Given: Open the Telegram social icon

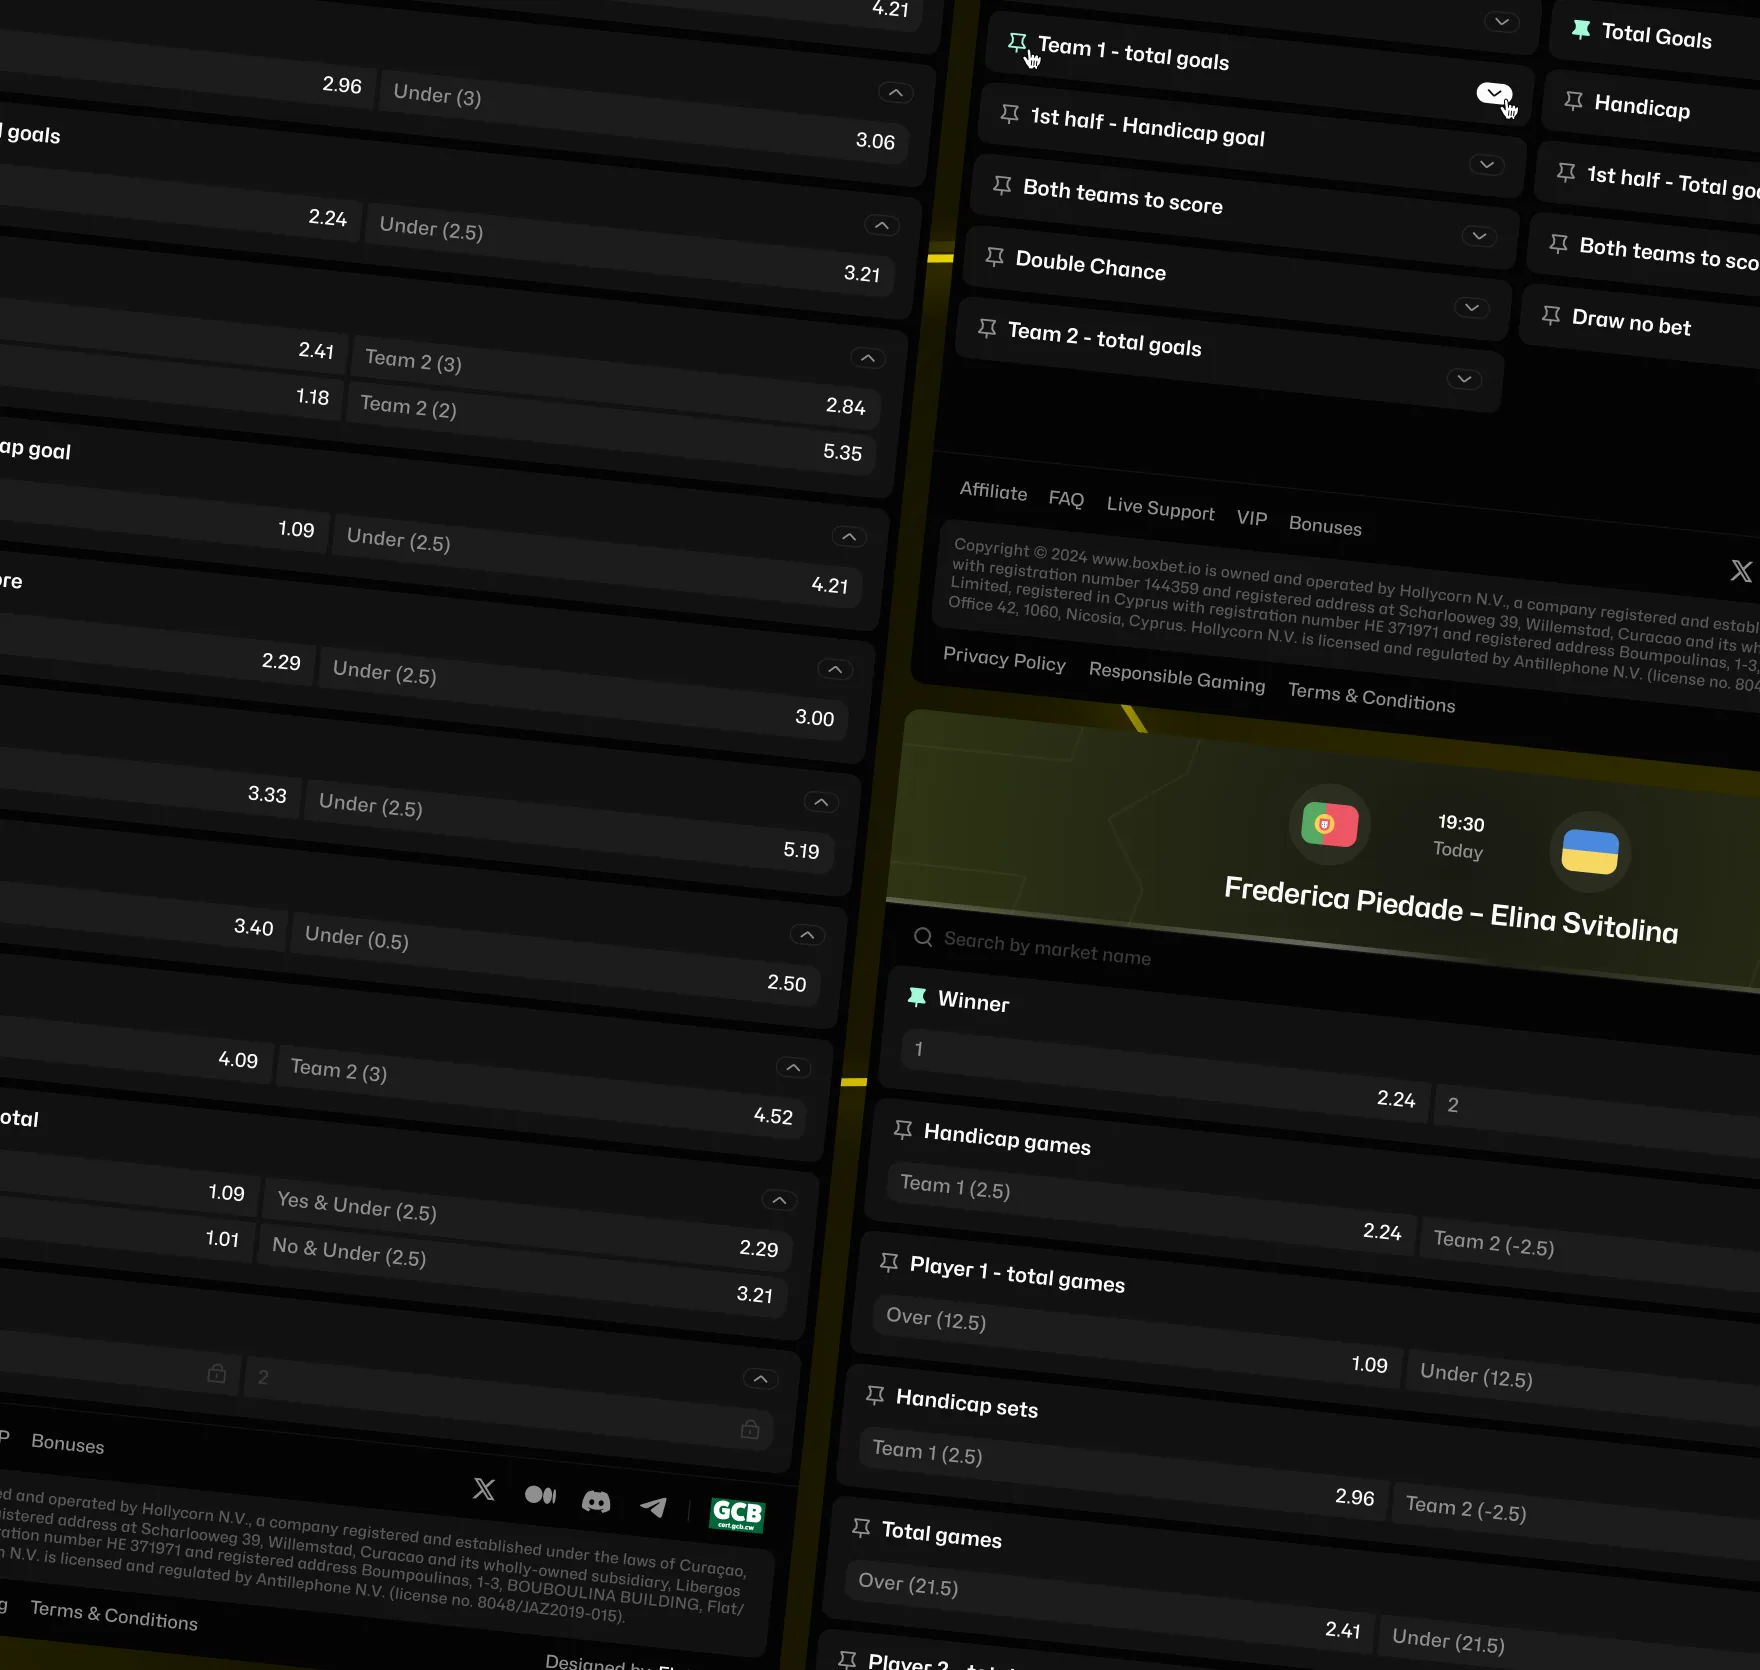Looking at the screenshot, I should pos(653,1506).
